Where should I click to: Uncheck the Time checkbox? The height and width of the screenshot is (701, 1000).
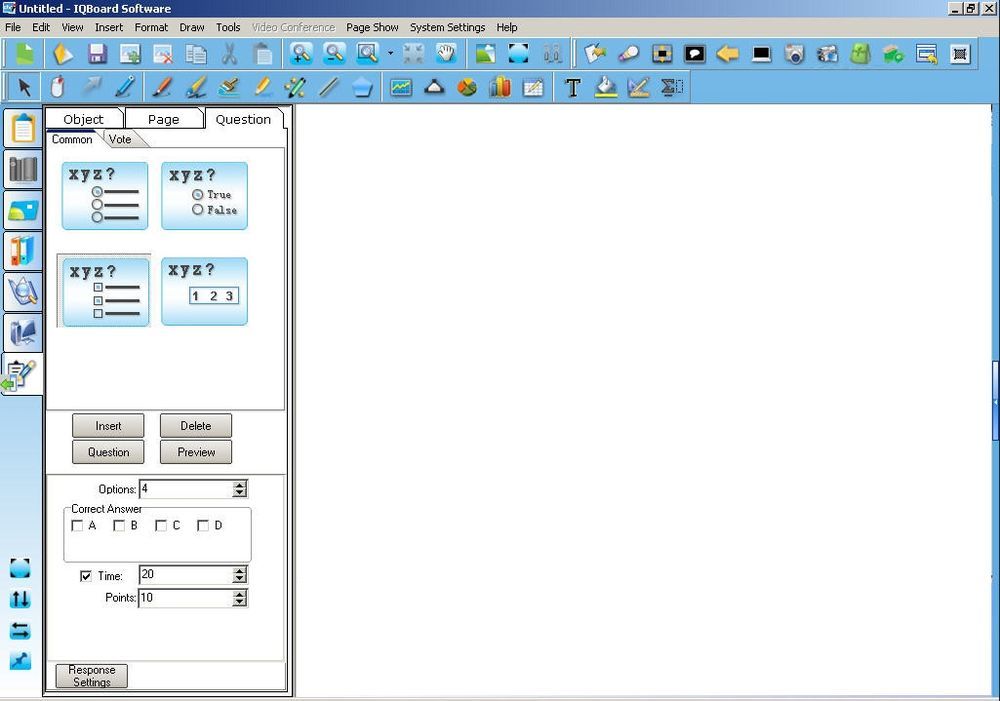point(86,575)
